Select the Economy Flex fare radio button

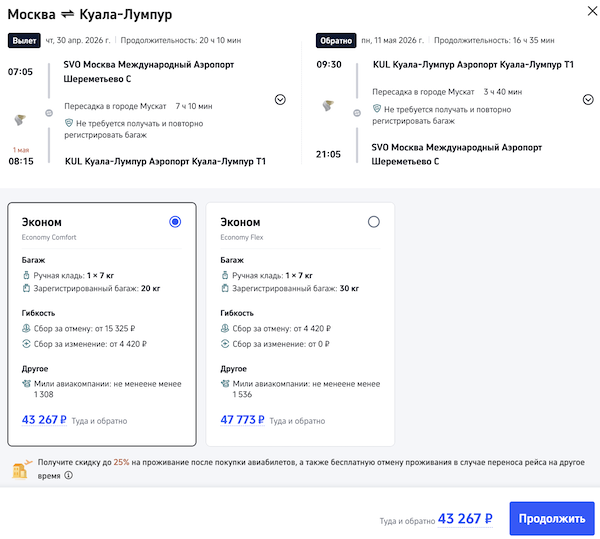pos(374,222)
